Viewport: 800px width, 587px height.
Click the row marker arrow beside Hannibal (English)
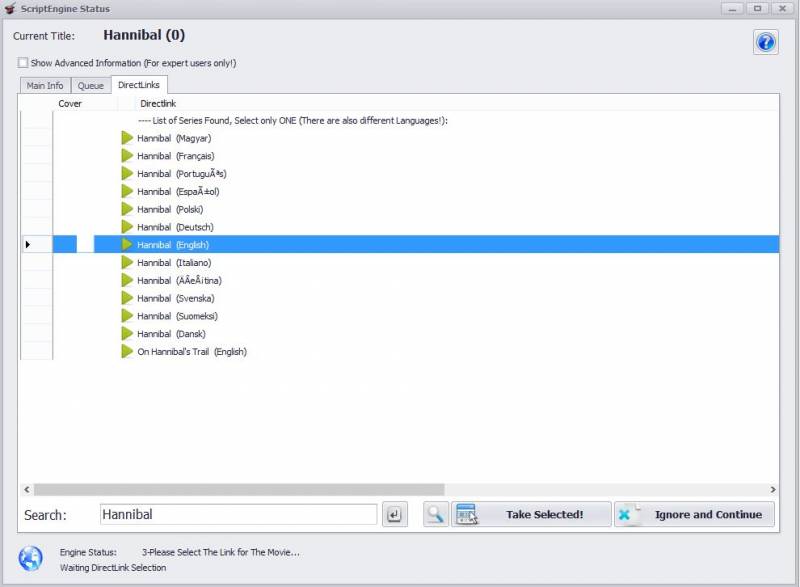(x=28, y=245)
